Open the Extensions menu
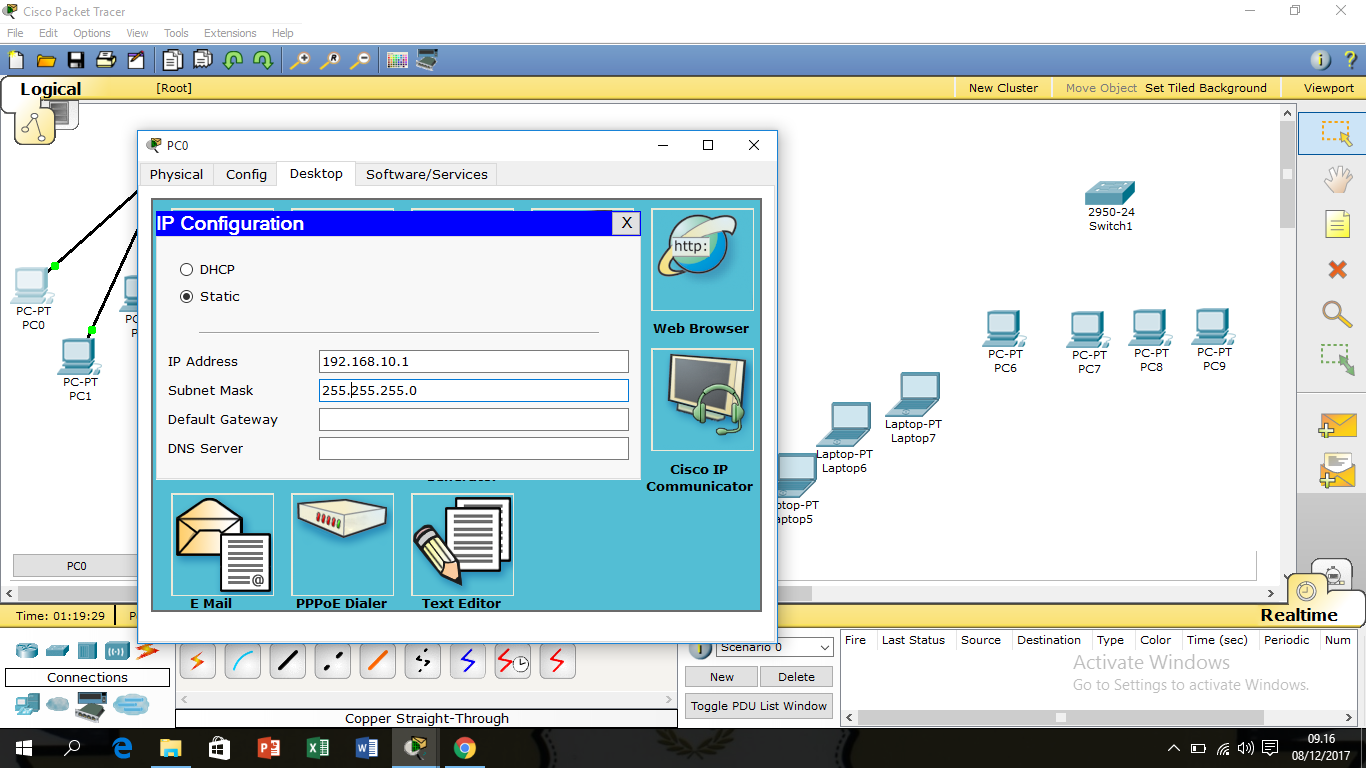The image size is (1366, 768). 230,33
